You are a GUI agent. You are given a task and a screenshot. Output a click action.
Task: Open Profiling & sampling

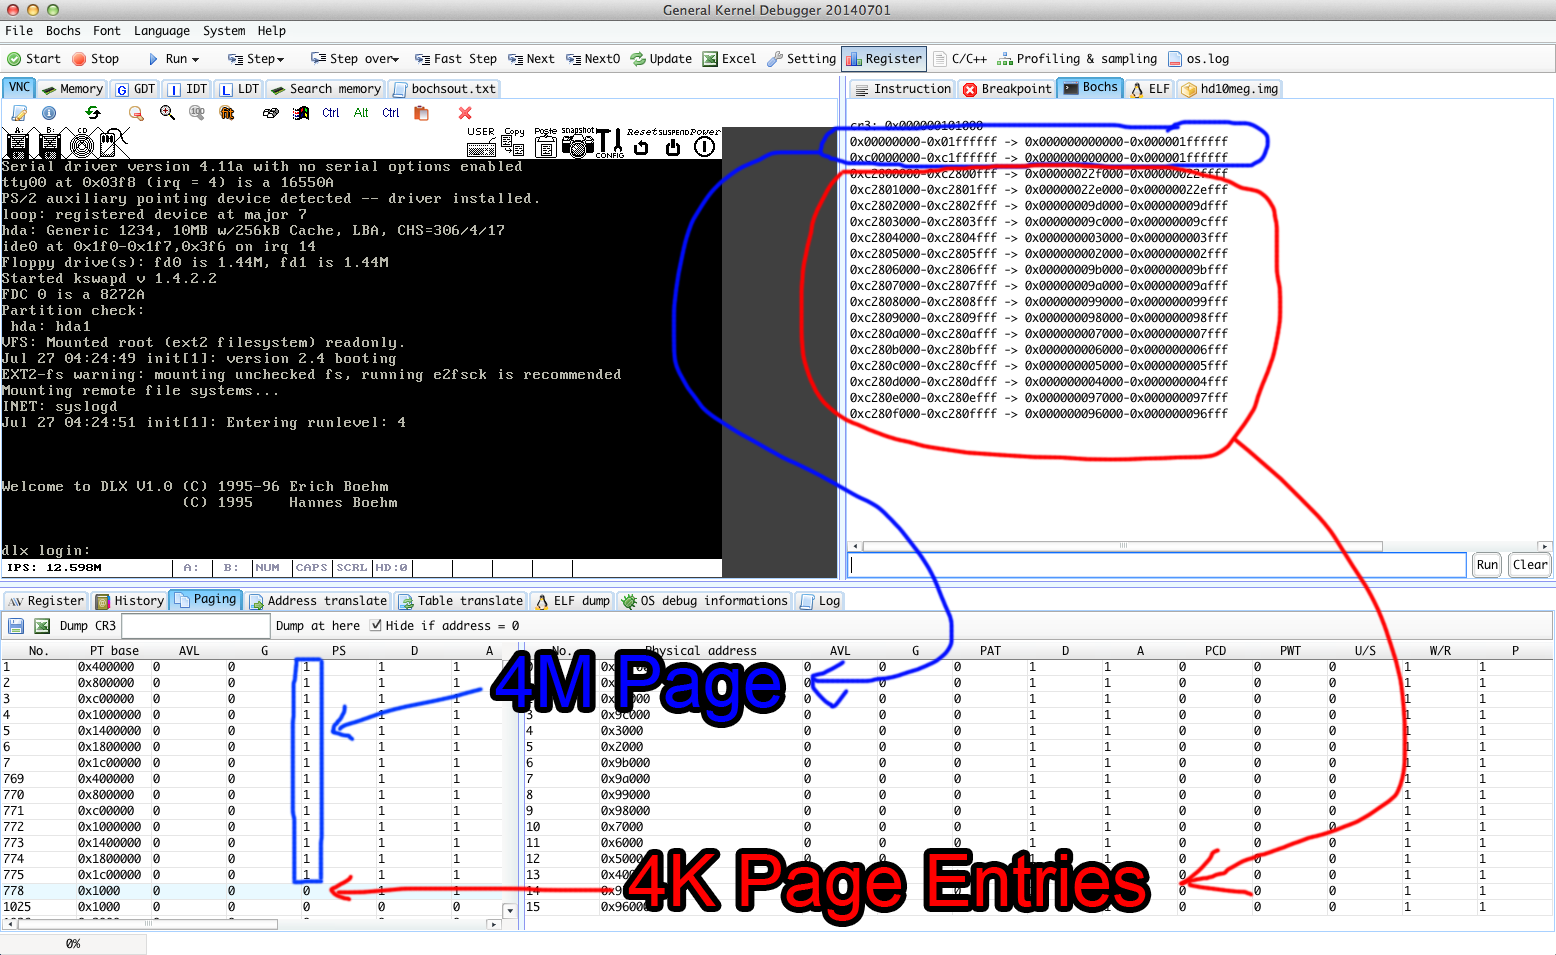pos(1077,59)
